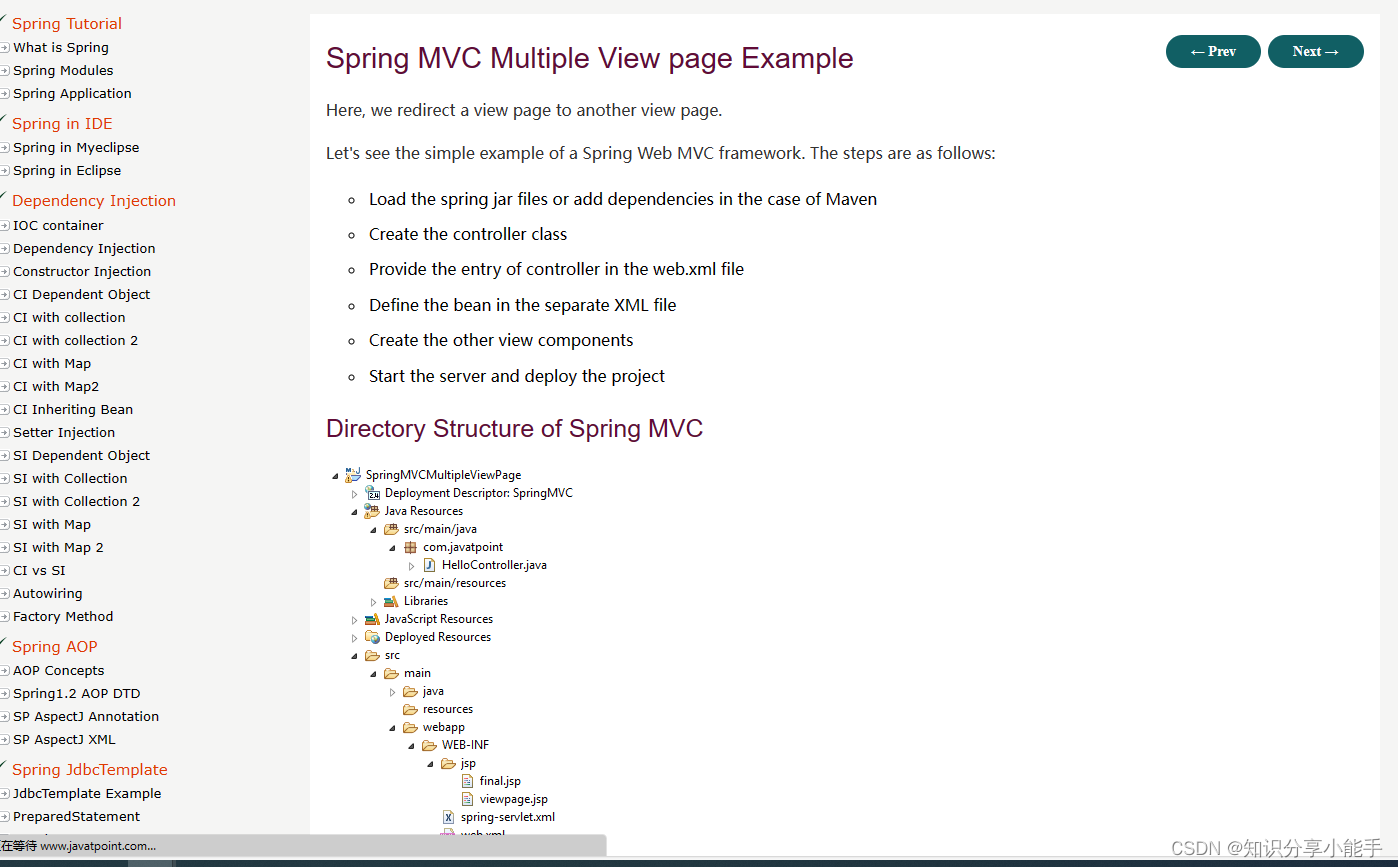1398x867 pixels.
Task: Click the com.javatpoint package icon
Action: coord(410,547)
